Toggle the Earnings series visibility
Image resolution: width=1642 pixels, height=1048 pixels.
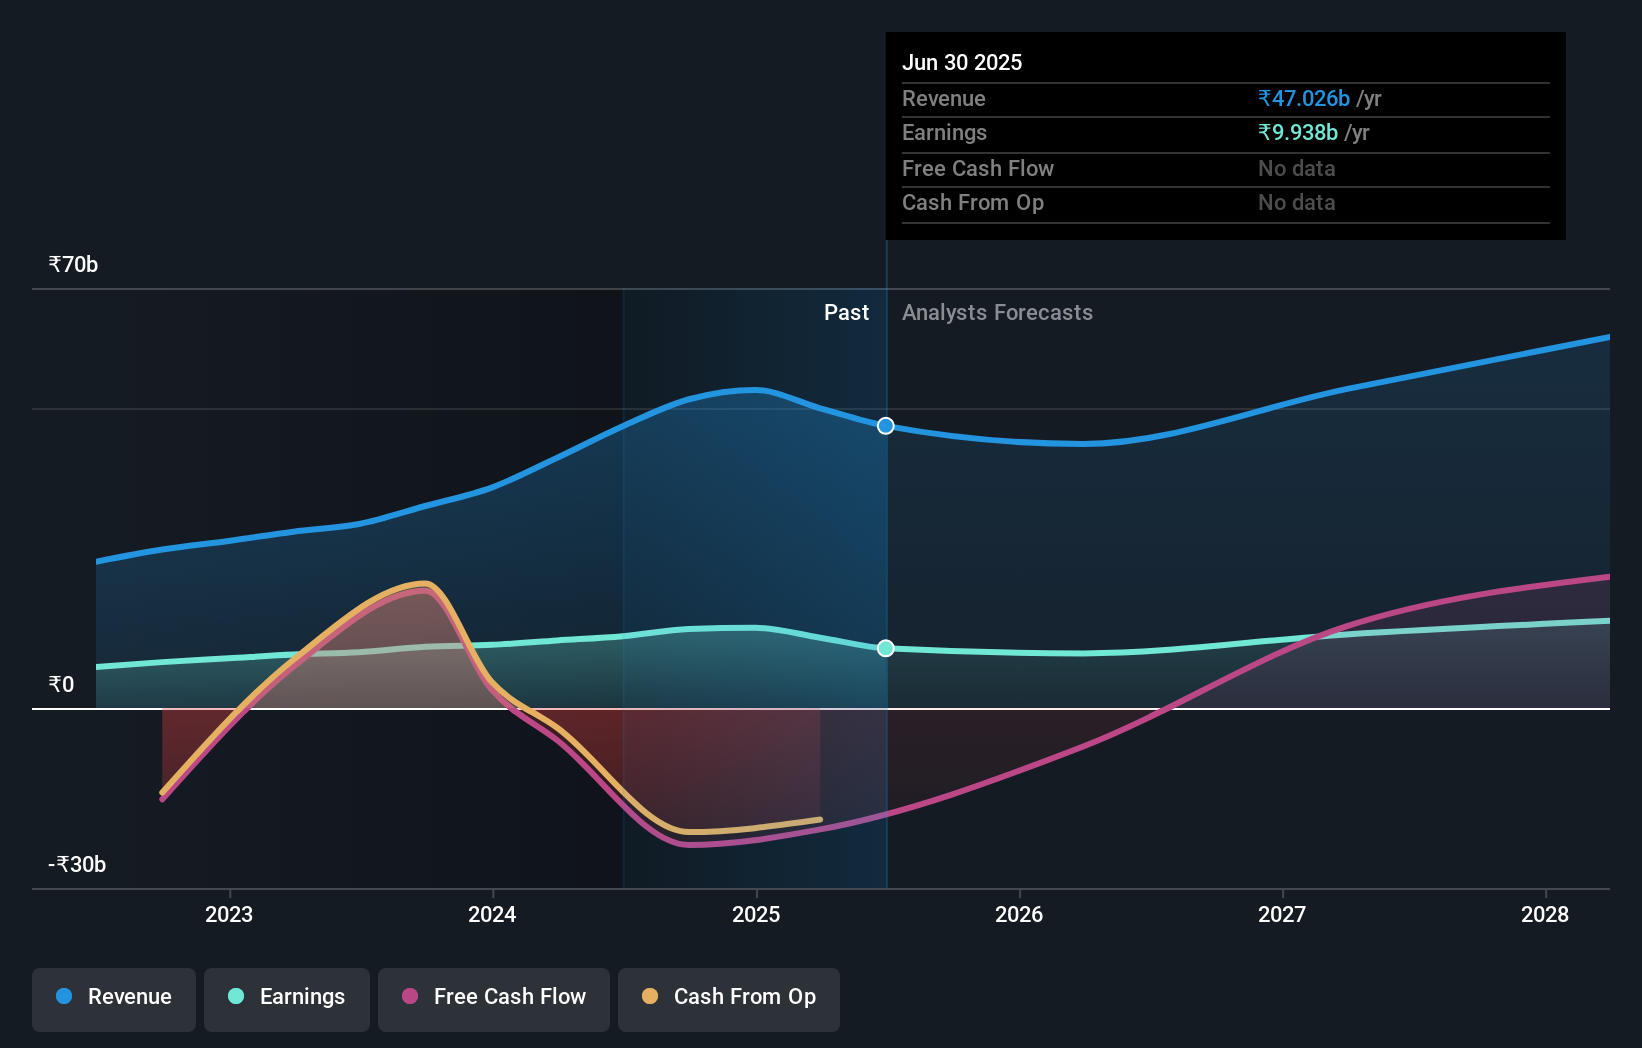click(x=287, y=997)
